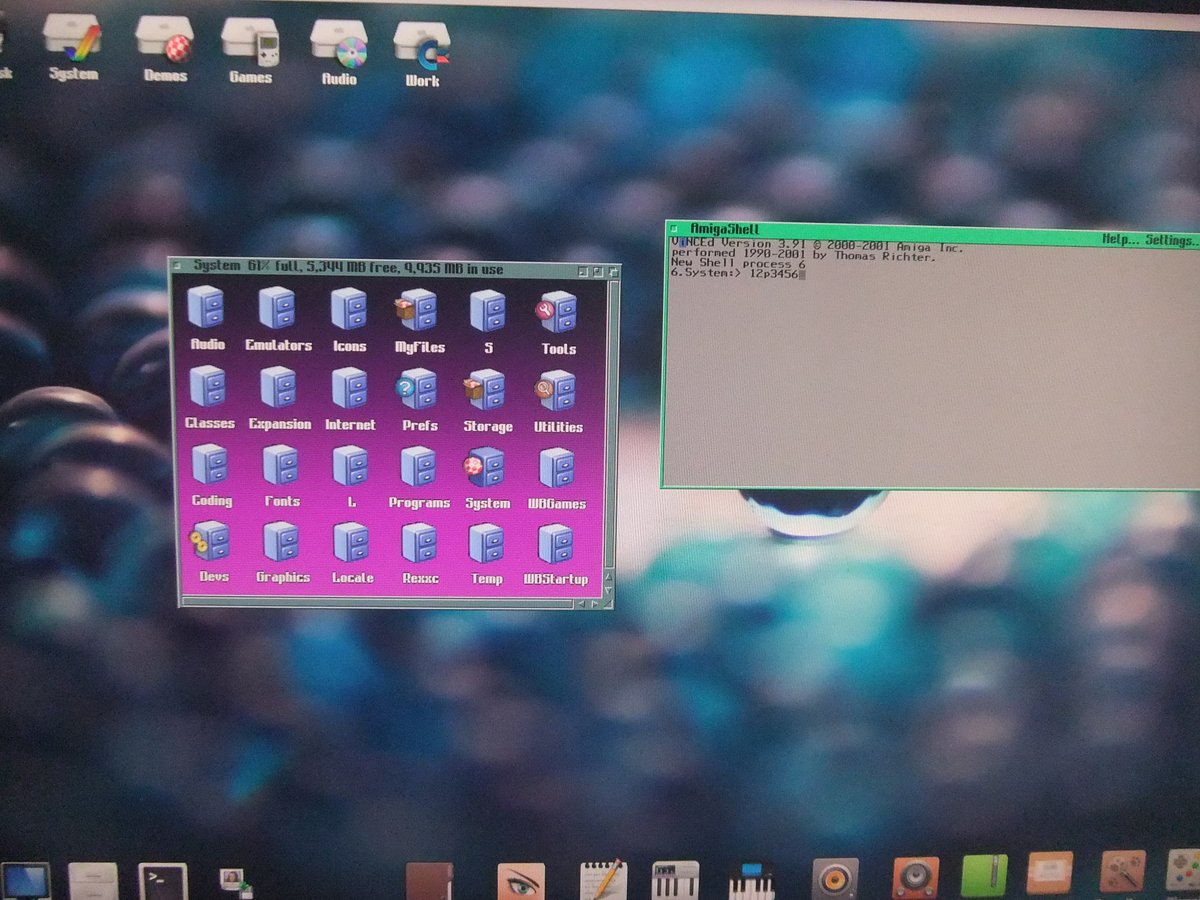Open the grey speaker dock icon

click(835, 879)
